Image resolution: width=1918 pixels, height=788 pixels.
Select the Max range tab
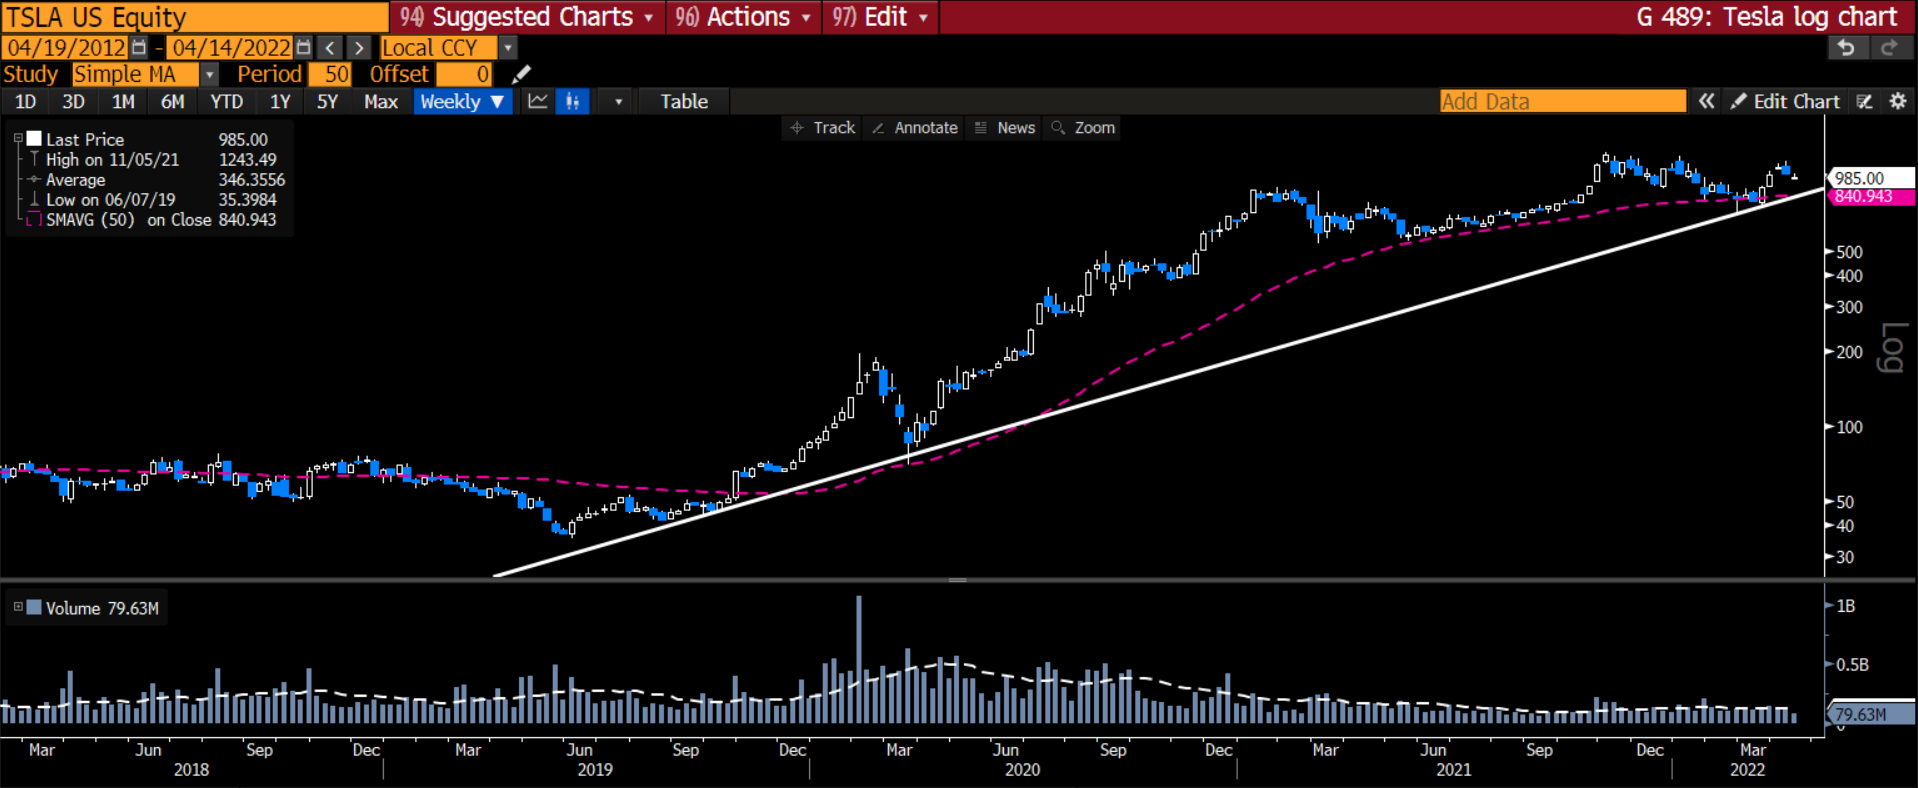pyautogui.click(x=381, y=101)
